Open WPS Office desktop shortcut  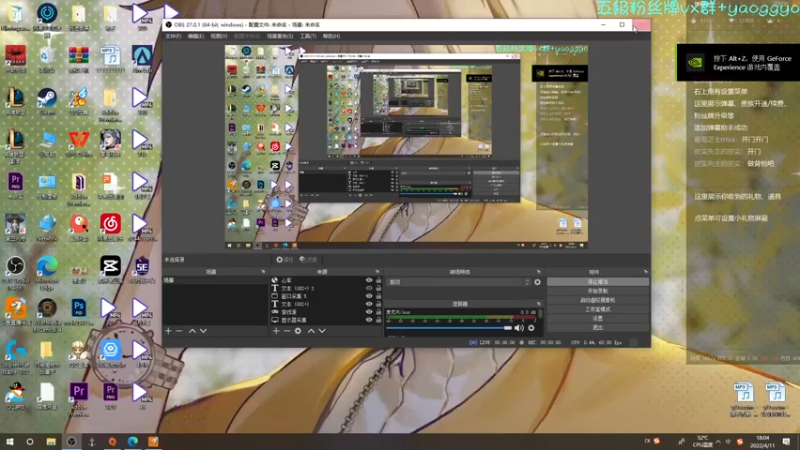(x=79, y=143)
